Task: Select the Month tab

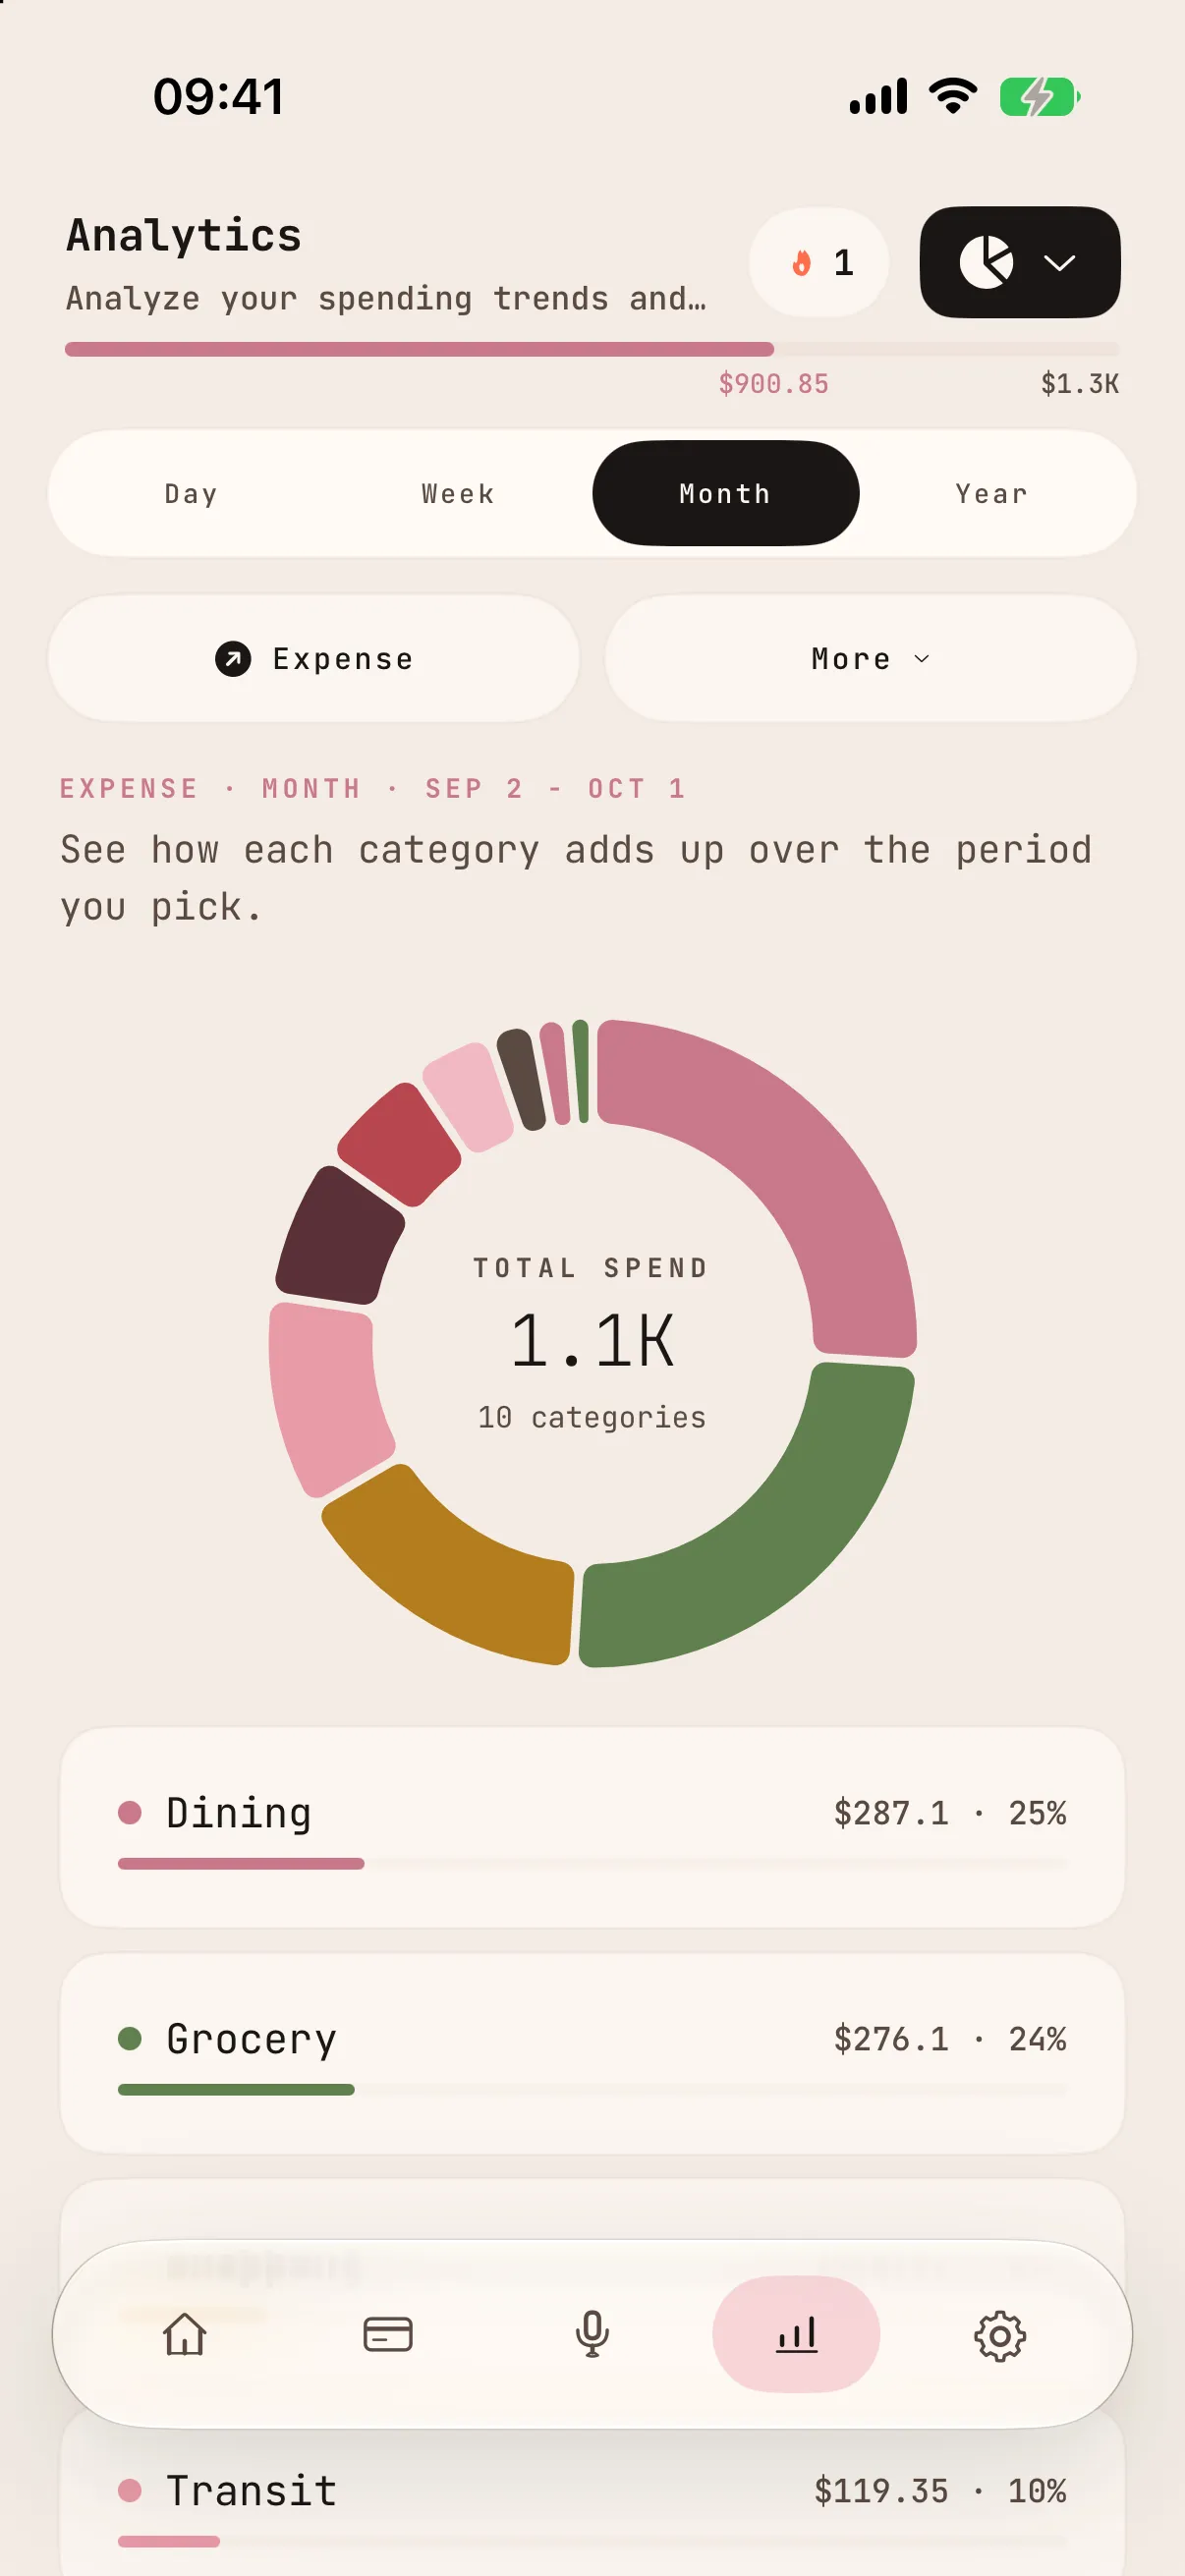Action: [726, 494]
